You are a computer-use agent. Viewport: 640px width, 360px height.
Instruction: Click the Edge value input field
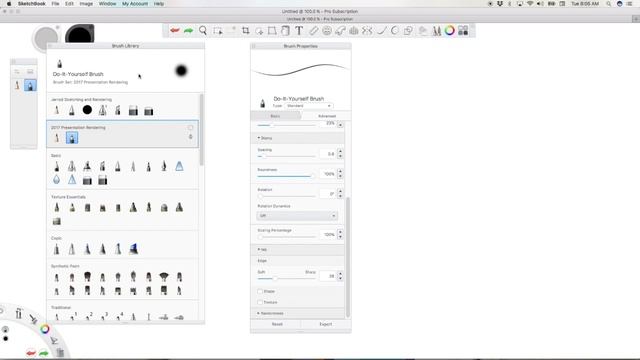pos(327,276)
